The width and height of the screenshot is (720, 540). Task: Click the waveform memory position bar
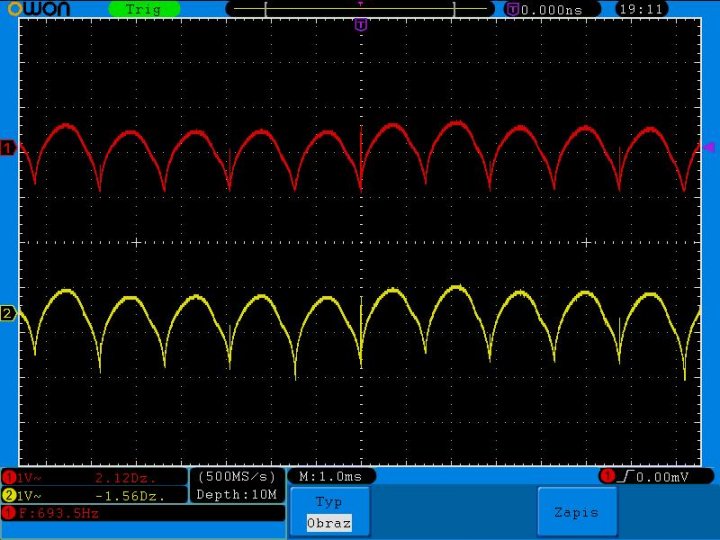pyautogui.click(x=360, y=9)
